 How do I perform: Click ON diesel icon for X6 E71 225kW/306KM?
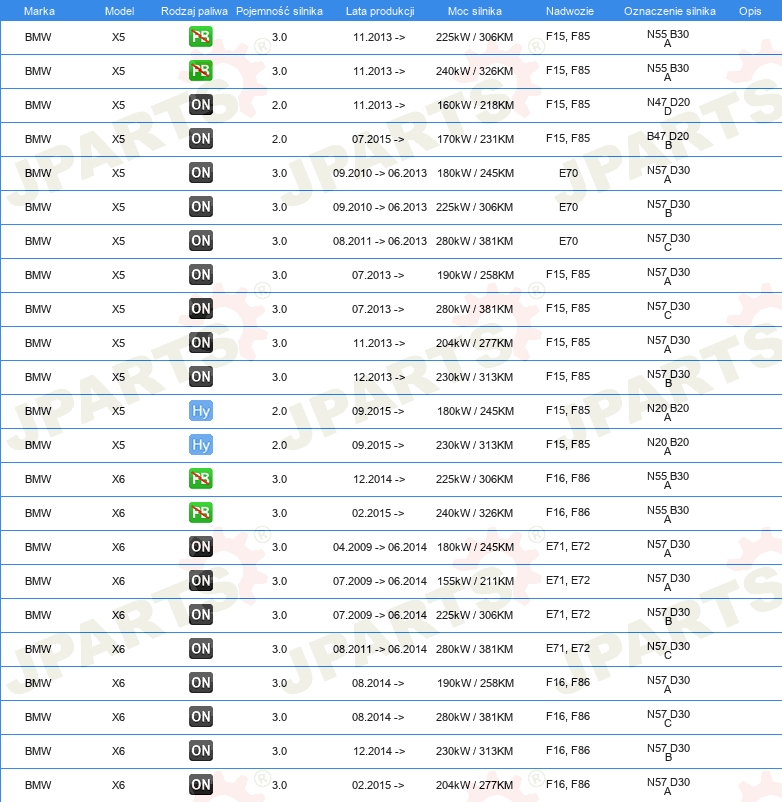tap(200, 615)
